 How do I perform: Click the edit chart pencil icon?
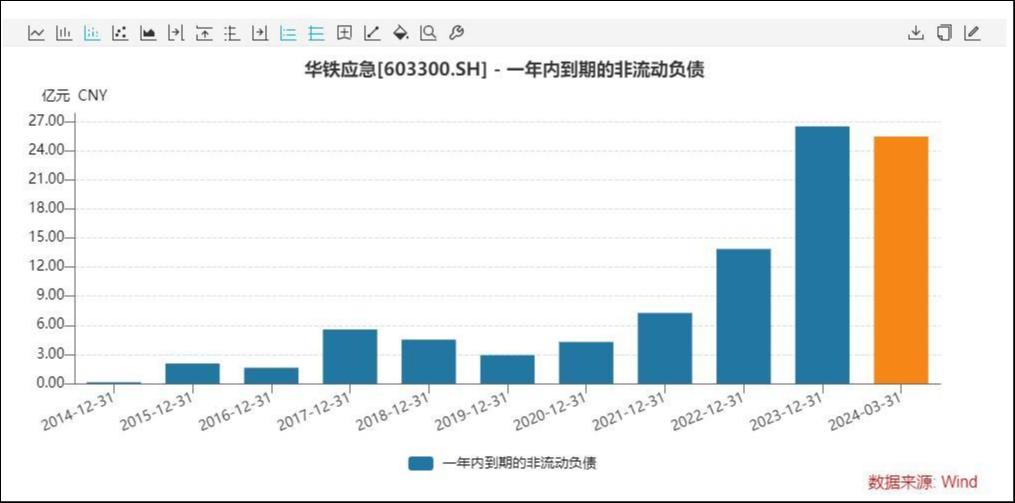click(x=971, y=33)
